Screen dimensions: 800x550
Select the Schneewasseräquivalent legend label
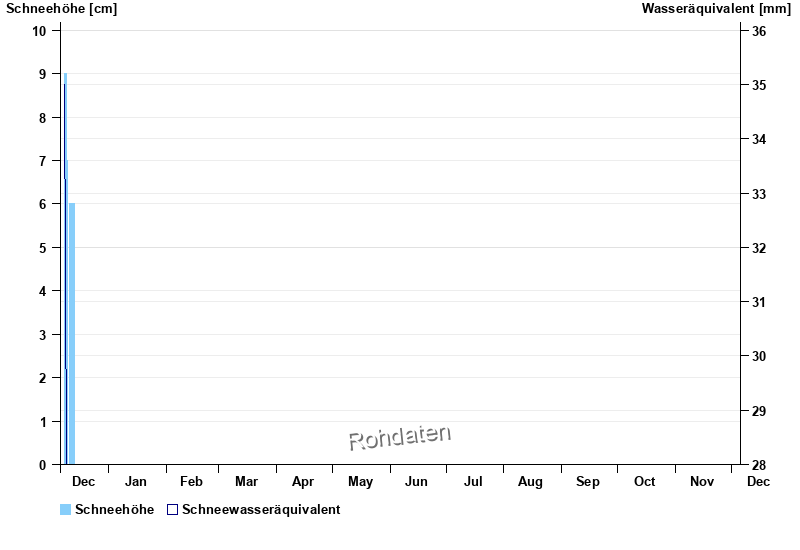[261, 510]
